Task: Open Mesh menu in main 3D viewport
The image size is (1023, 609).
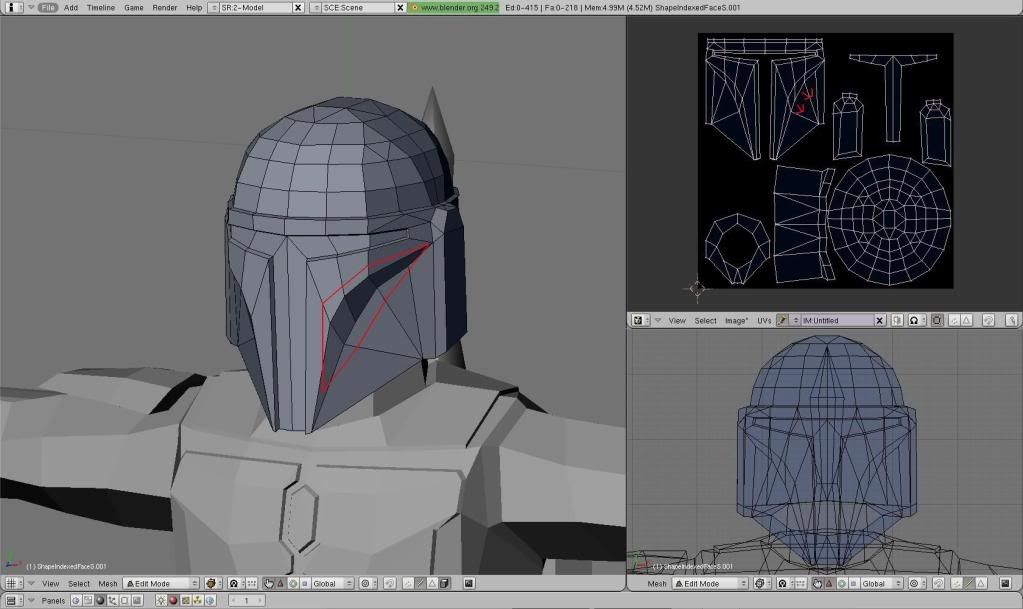Action: click(108, 584)
